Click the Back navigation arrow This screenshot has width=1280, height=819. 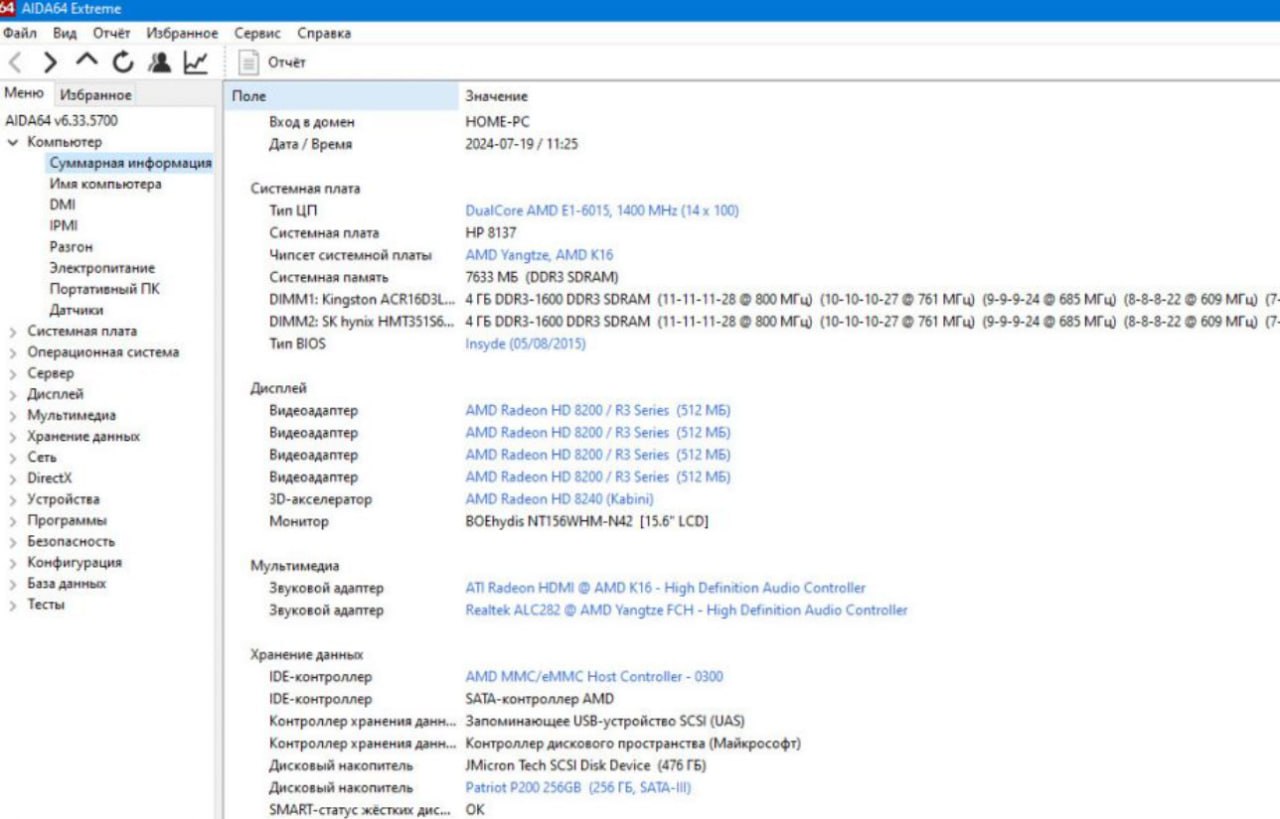16,63
